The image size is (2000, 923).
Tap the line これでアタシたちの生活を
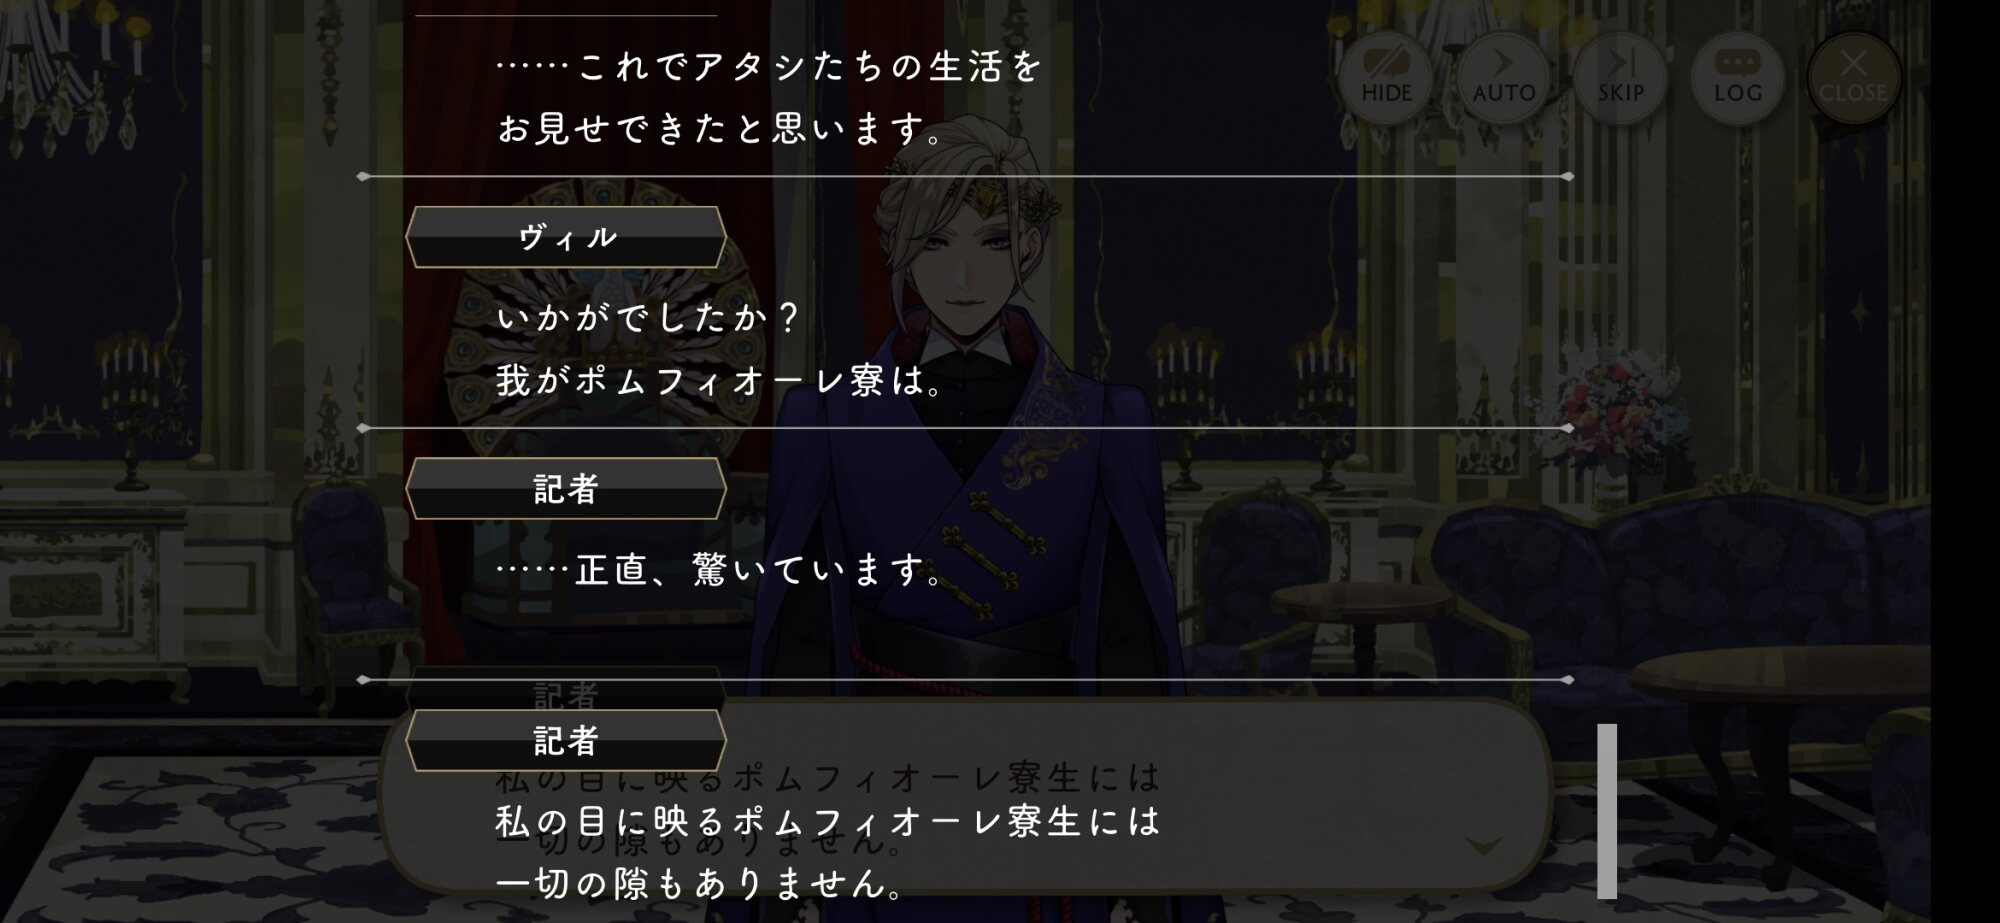pyautogui.click(x=770, y=67)
